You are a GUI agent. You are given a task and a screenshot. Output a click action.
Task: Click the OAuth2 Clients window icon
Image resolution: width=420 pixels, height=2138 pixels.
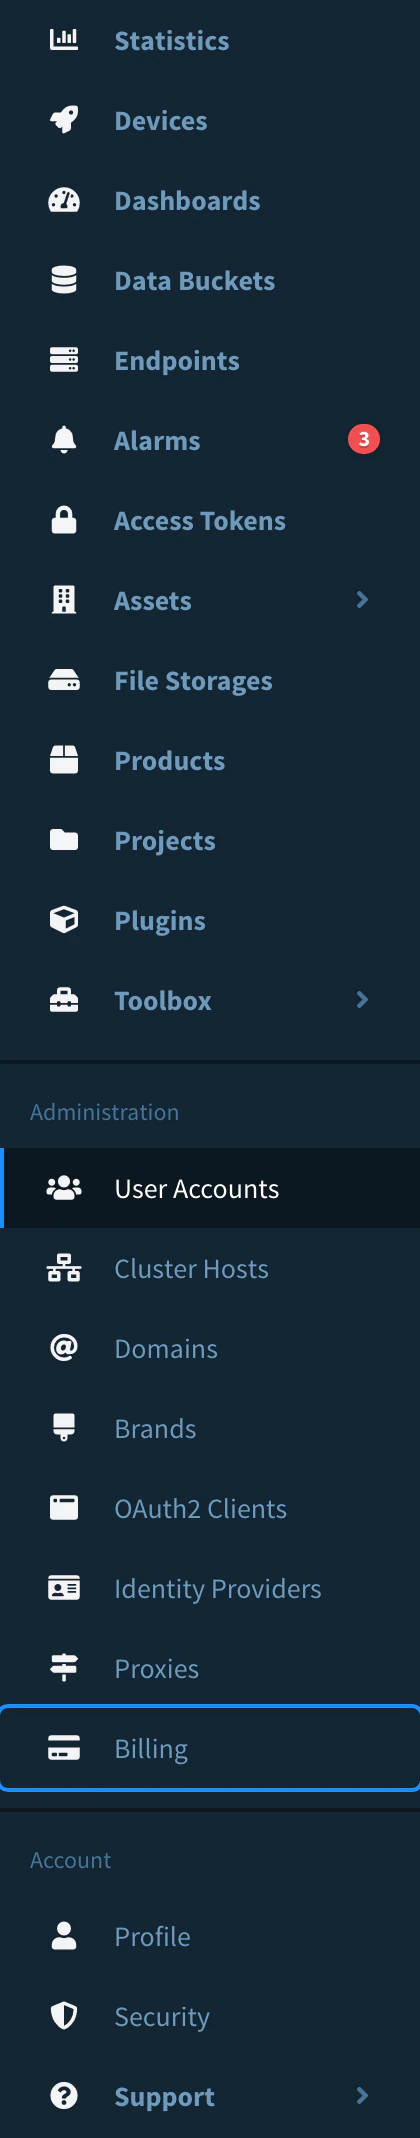(x=64, y=1508)
